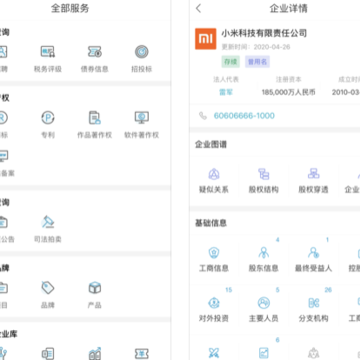This screenshot has height=360, width=360.
Task: Open the 债券信息 bond information icon
Action: [x=95, y=52]
